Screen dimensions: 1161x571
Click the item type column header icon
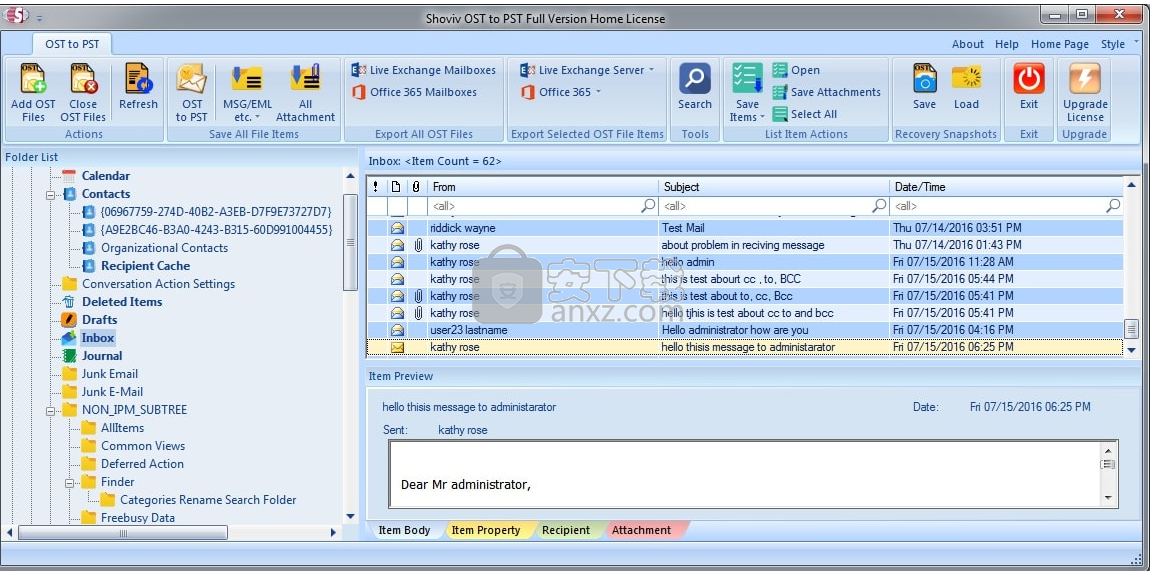tap(395, 187)
